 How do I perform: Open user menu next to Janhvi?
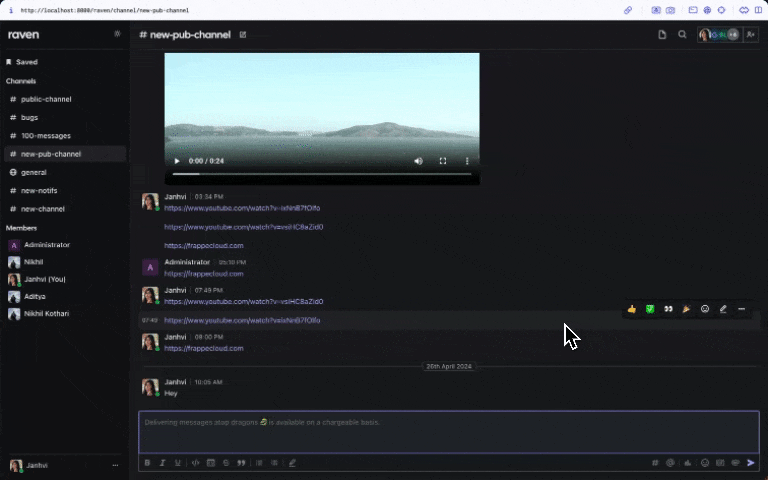coord(115,466)
